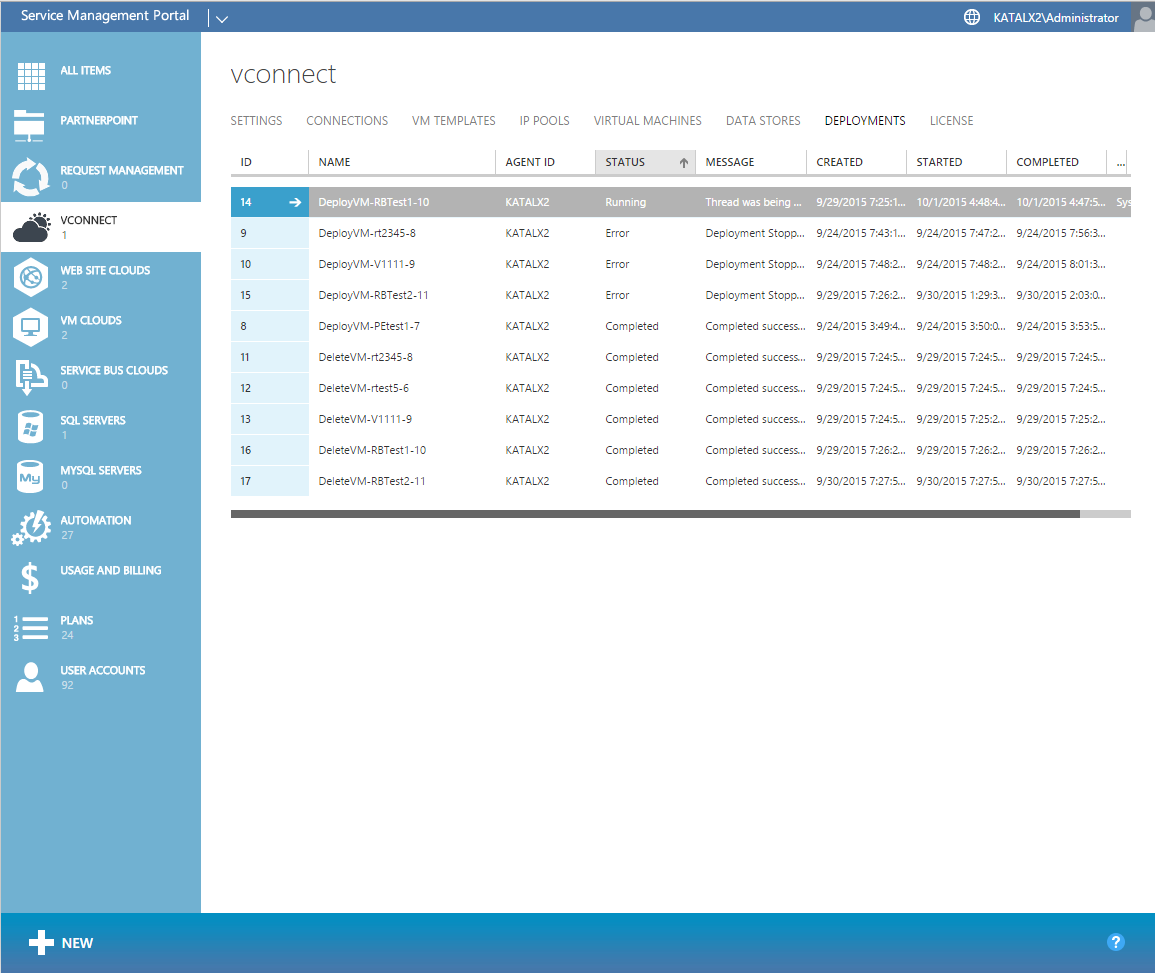Image resolution: width=1155 pixels, height=973 pixels.
Task: Switch to the Settings tab
Action: (256, 121)
